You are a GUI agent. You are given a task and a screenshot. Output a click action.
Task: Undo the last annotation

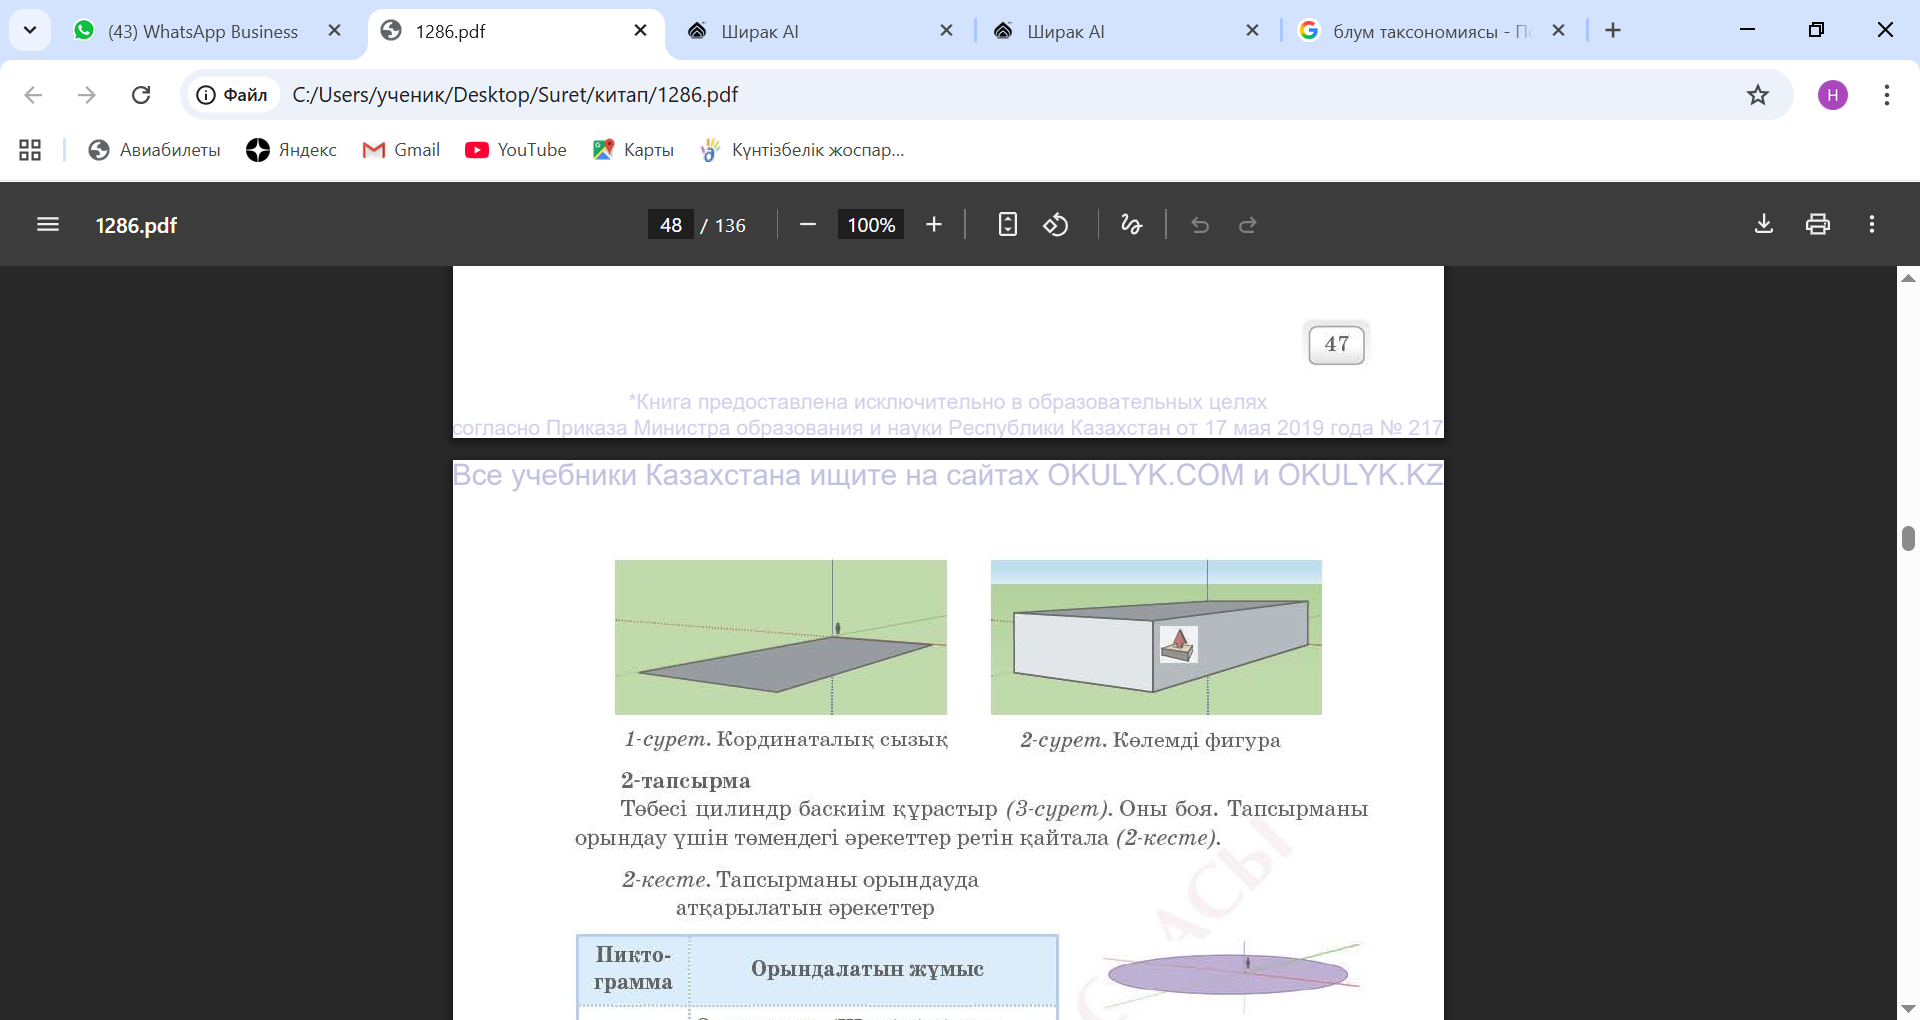(1200, 225)
